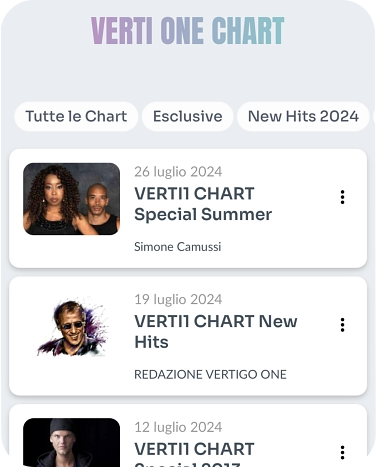This screenshot has height=468, width=376.
Task: Select the Esclusive filter chip
Action: [188, 116]
